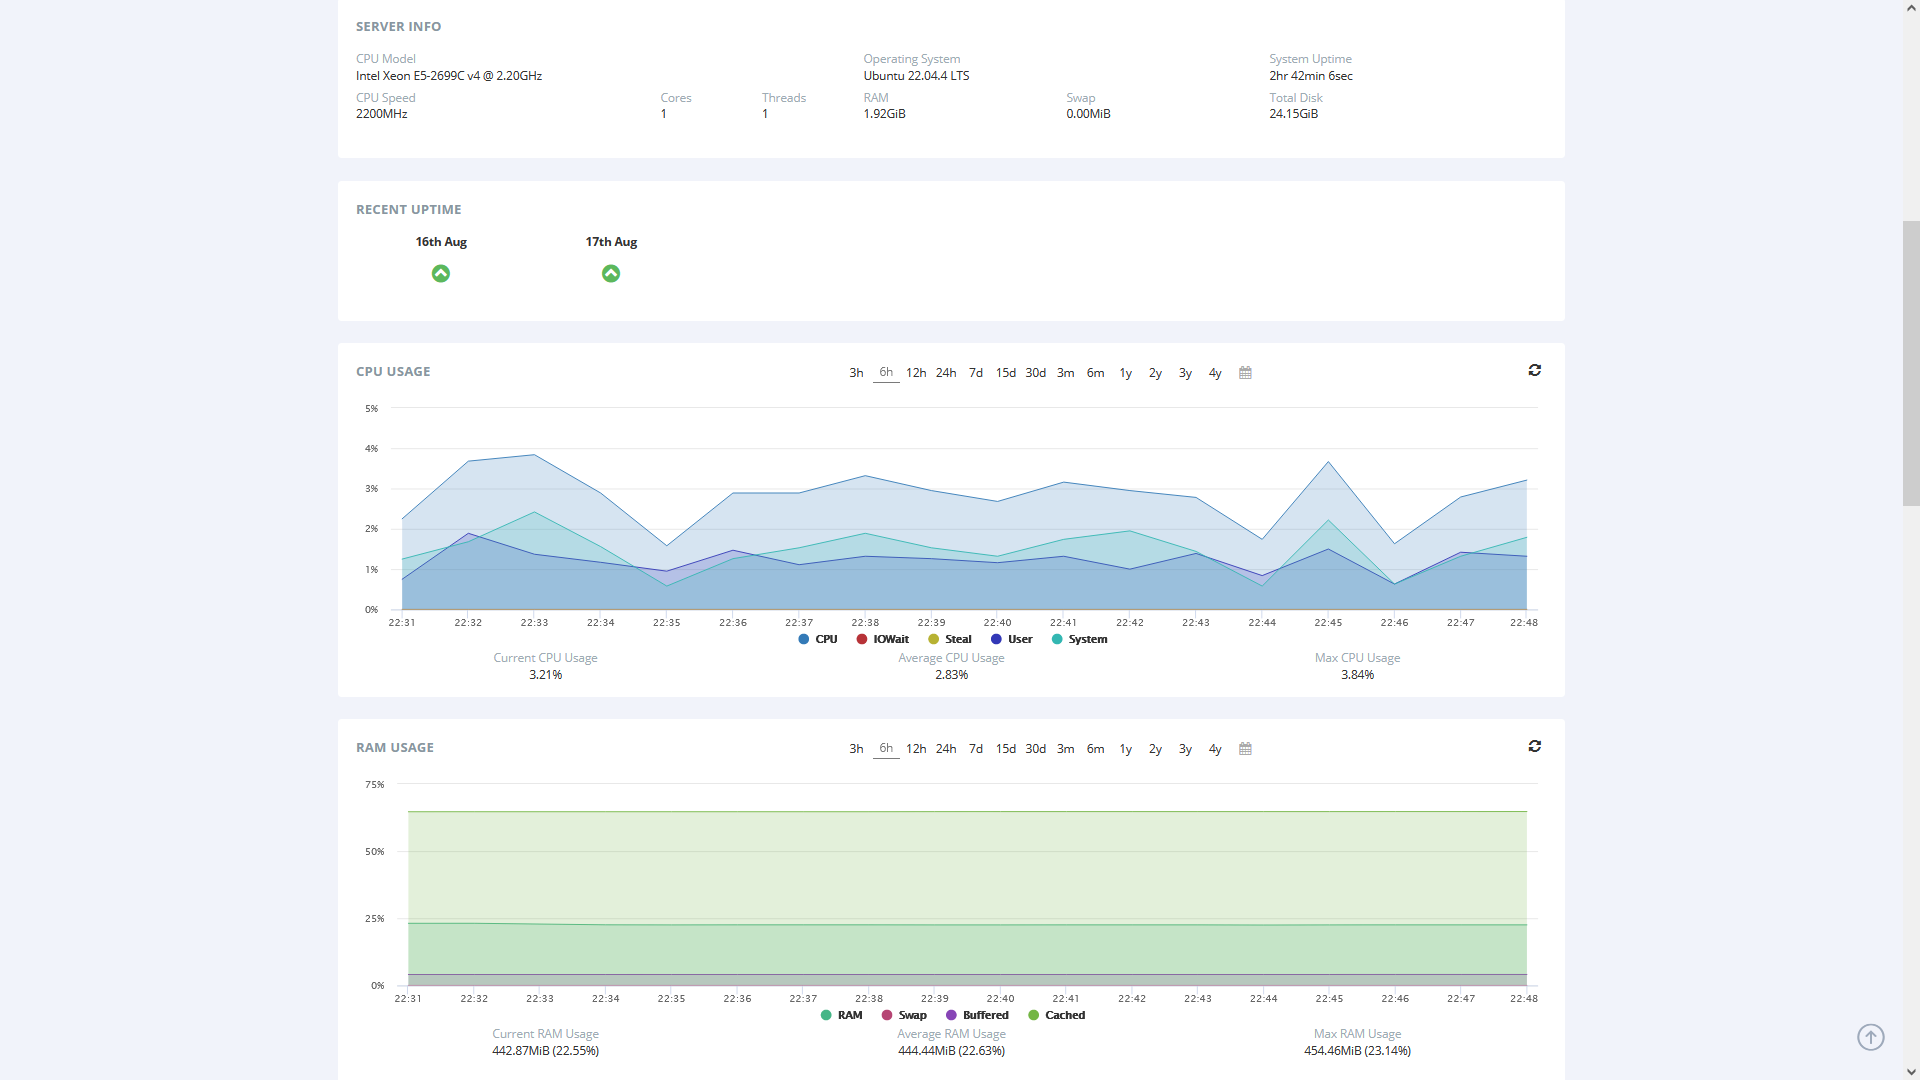Switch RAM Usage chart to 1y

1125,749
